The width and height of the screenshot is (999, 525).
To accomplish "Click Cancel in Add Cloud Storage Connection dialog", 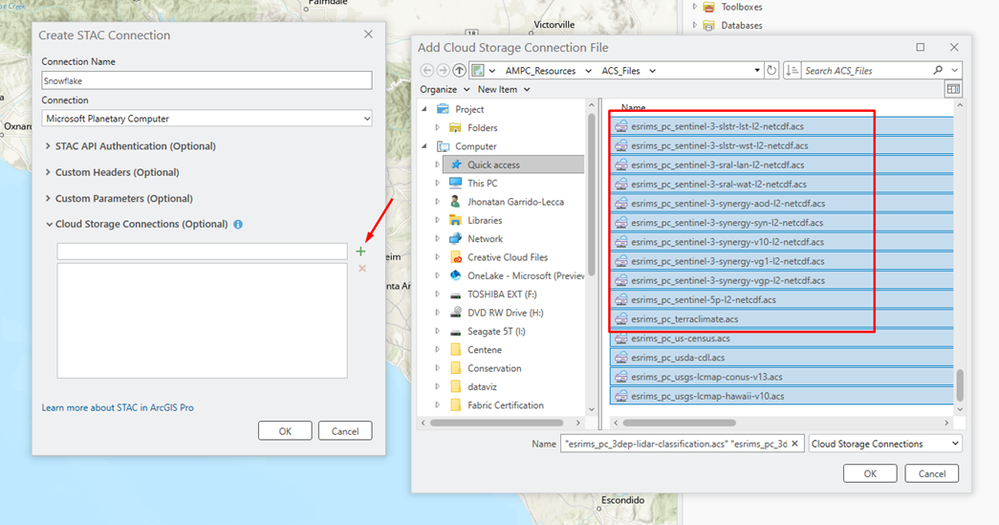I will pos(932,473).
